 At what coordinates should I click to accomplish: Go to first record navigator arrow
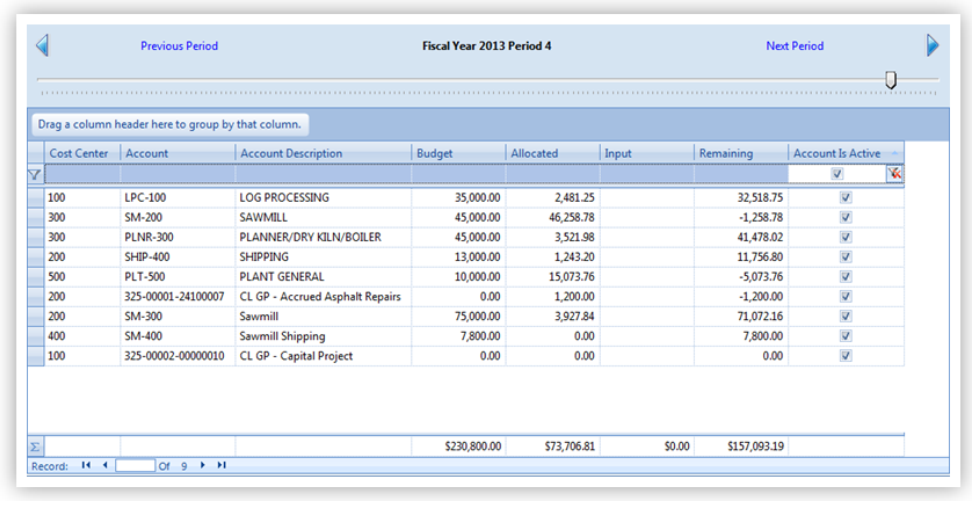pyautogui.click(x=85, y=465)
